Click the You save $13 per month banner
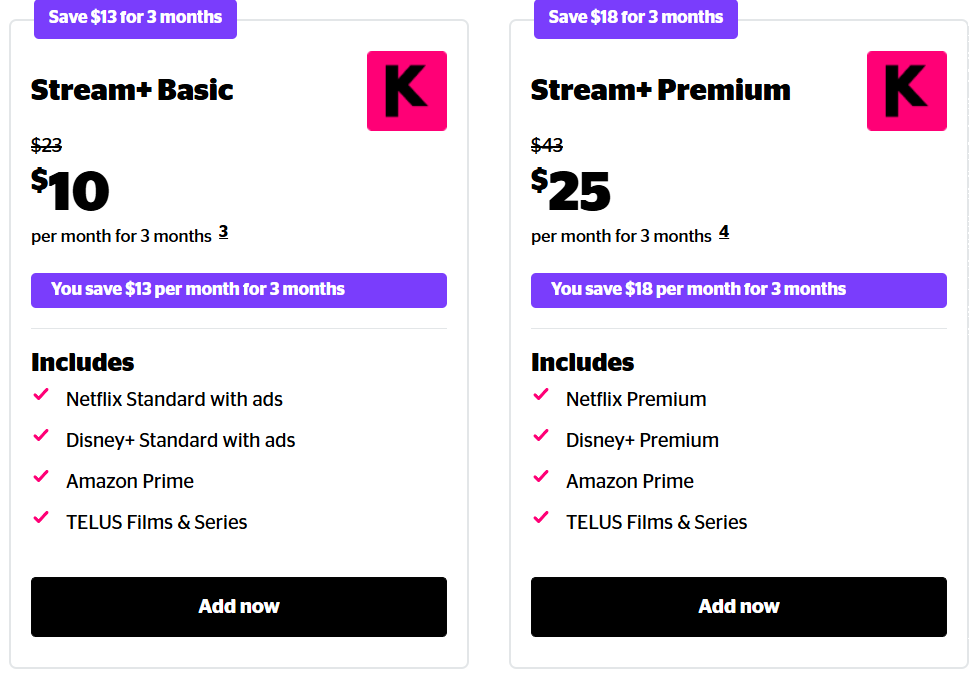 [x=239, y=290]
